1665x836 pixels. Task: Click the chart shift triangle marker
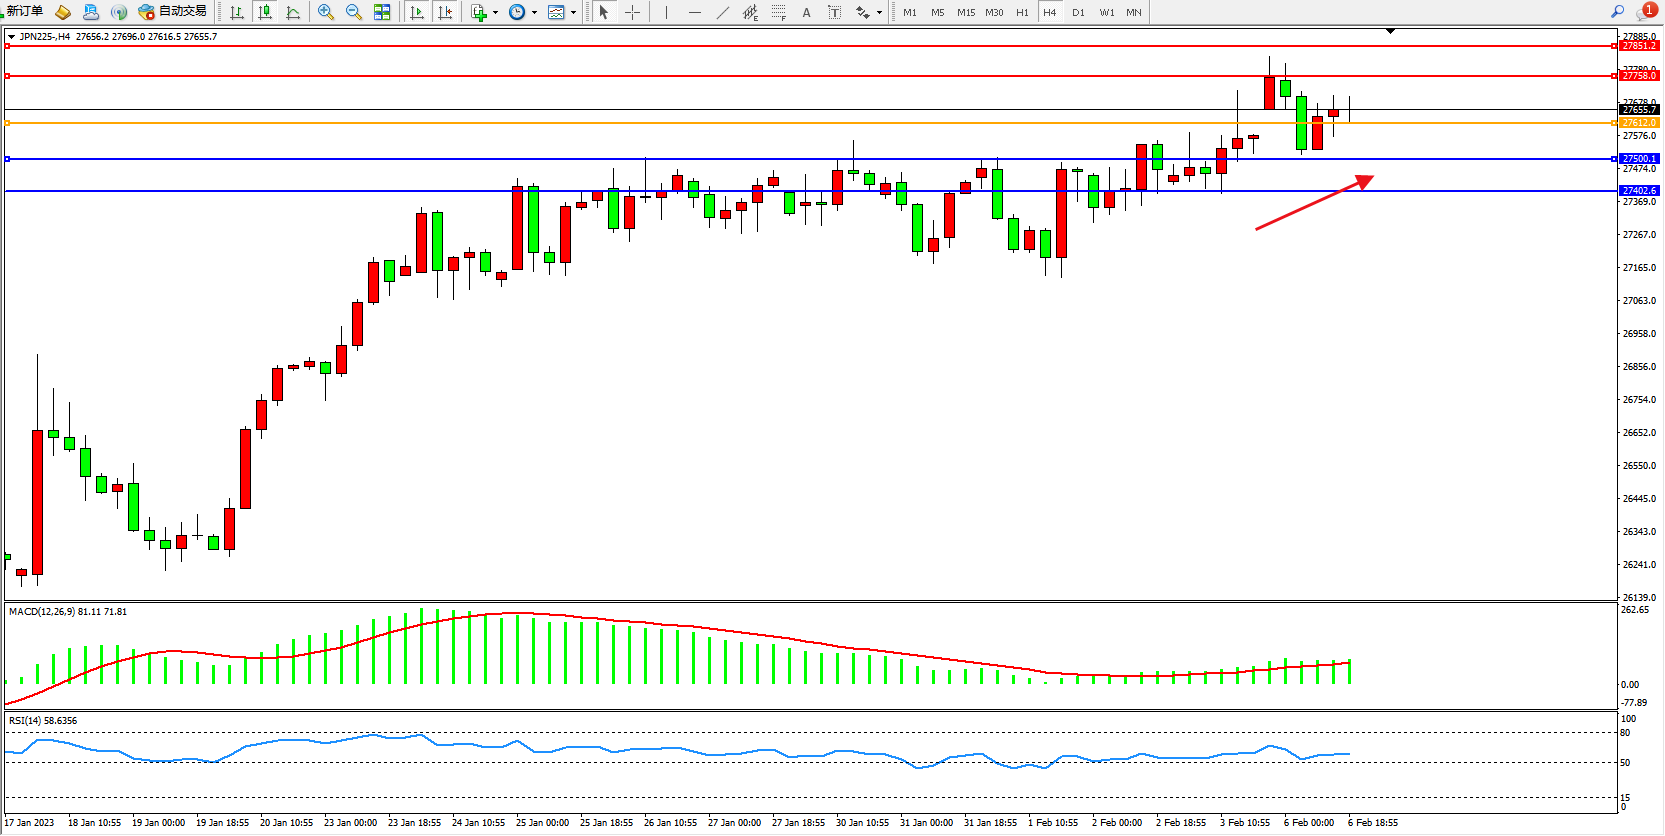click(1390, 32)
